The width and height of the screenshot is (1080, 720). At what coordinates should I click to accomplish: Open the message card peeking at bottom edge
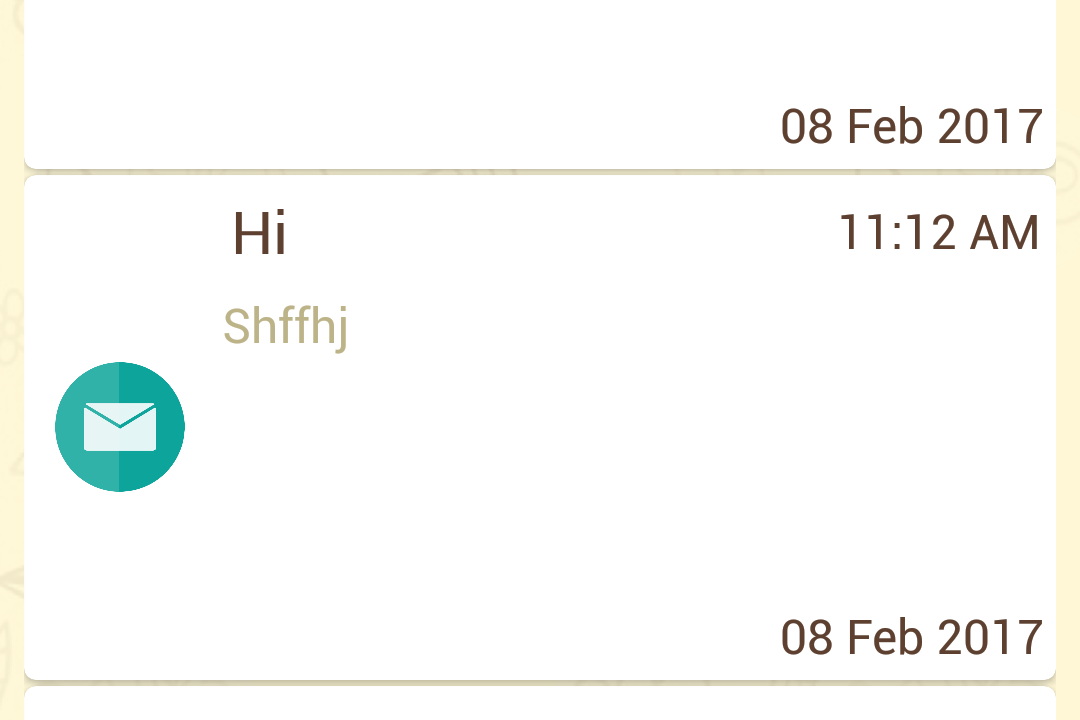click(x=540, y=705)
